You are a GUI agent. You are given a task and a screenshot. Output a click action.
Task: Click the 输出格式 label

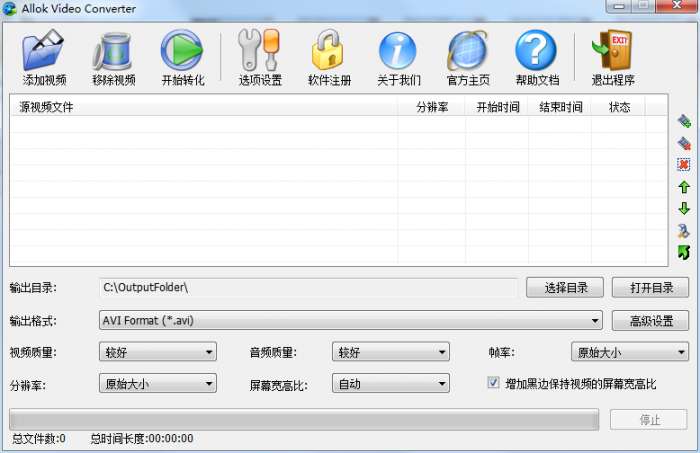(33, 321)
